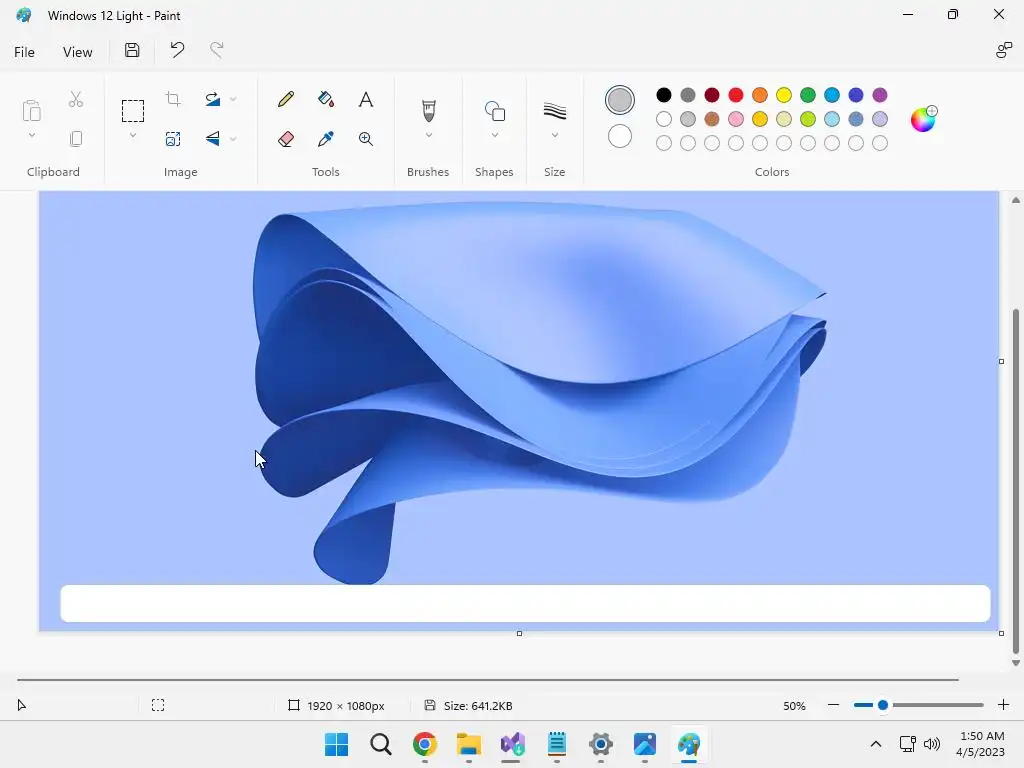Select the Magnifier tool

click(x=366, y=139)
